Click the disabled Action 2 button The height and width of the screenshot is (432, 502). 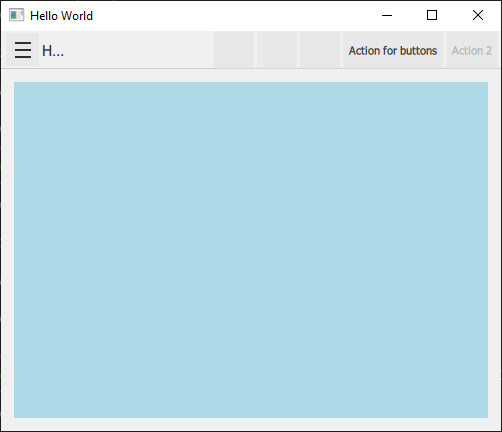click(x=472, y=51)
